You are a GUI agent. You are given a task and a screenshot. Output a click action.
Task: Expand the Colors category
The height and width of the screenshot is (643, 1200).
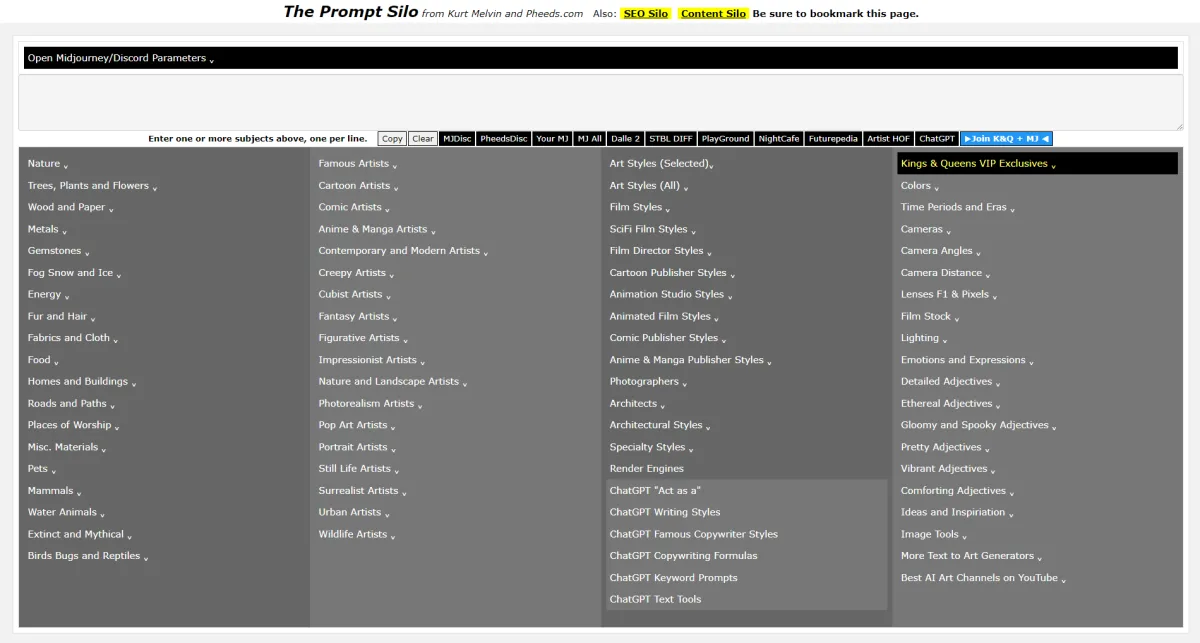[x=920, y=186]
